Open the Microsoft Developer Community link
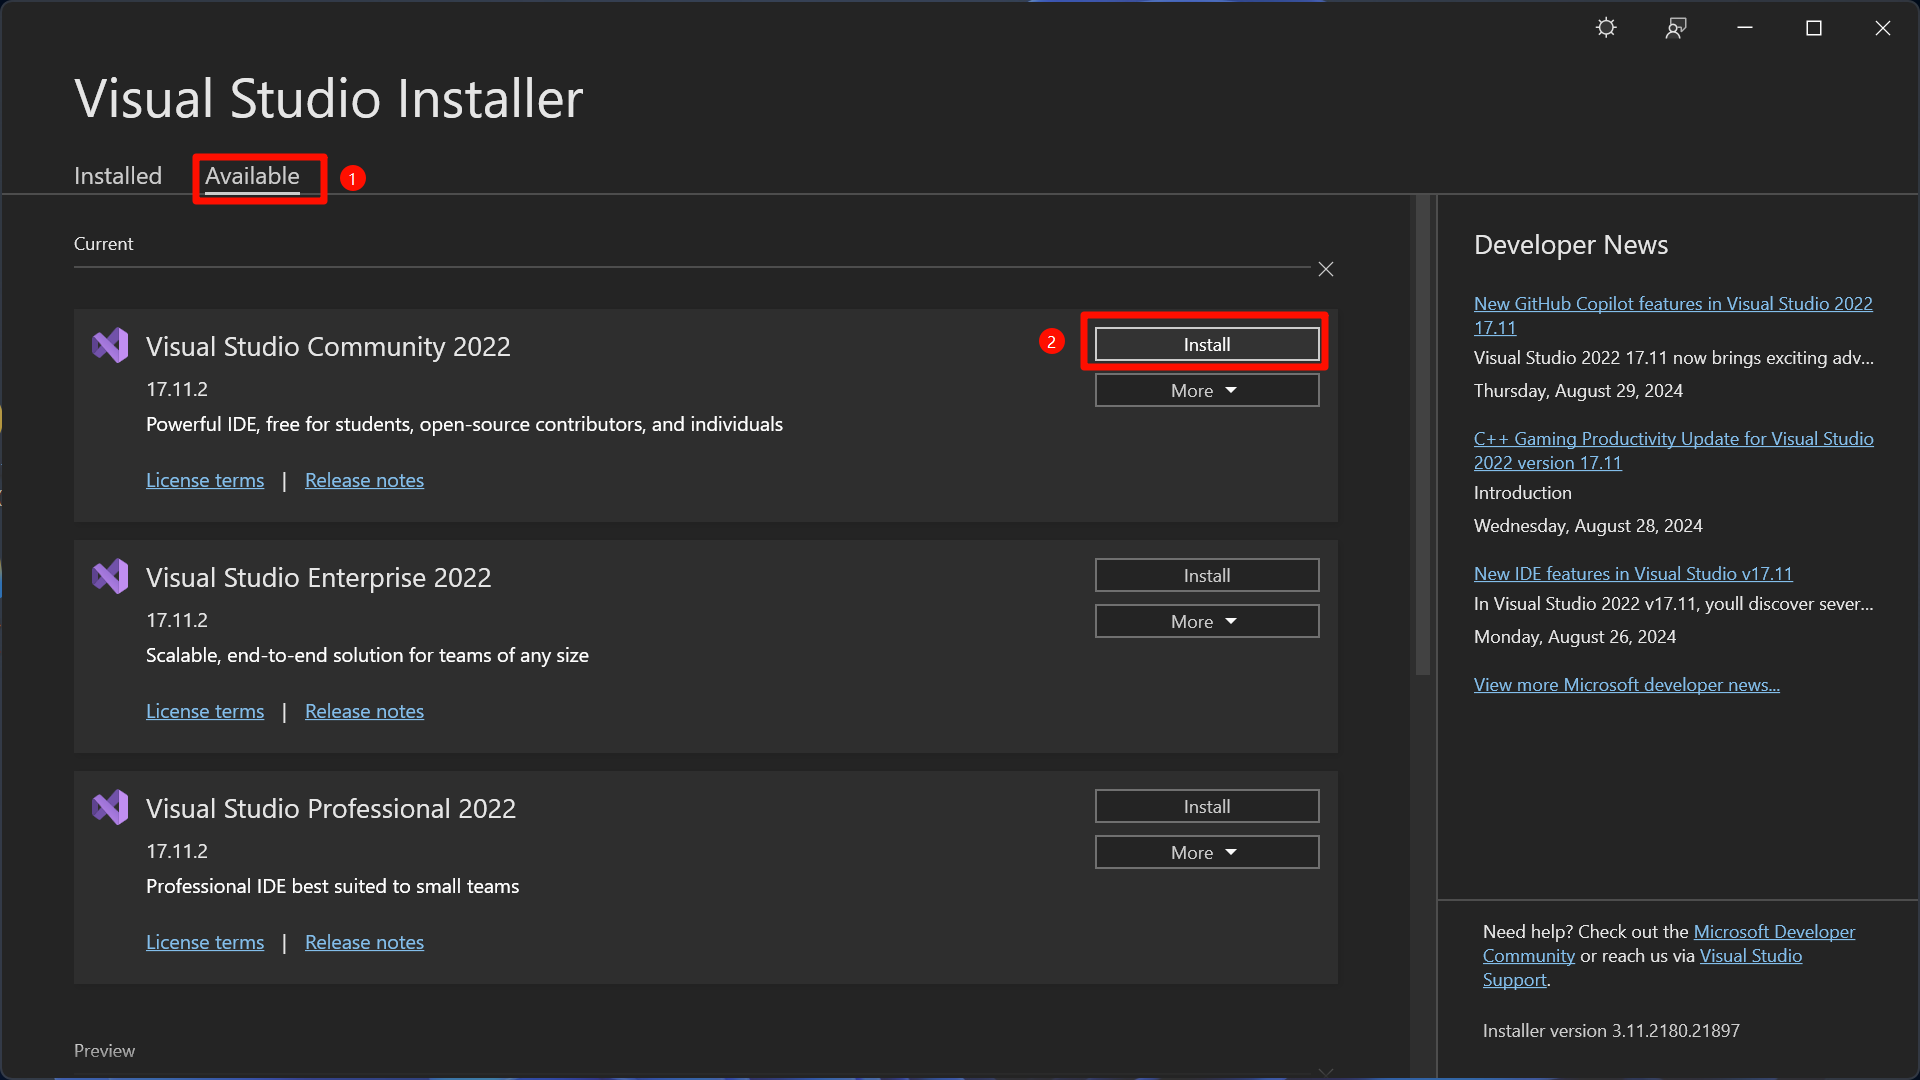Image resolution: width=1920 pixels, height=1080 pixels. pos(1773,932)
